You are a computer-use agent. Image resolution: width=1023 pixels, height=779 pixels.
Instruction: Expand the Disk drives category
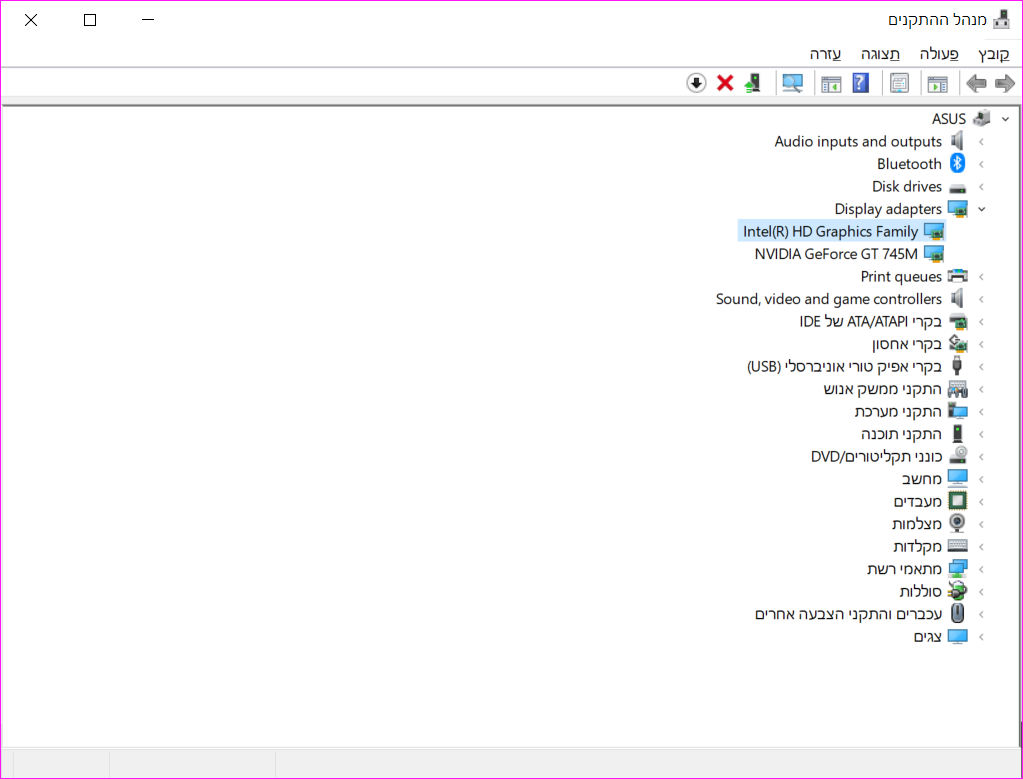(x=981, y=187)
